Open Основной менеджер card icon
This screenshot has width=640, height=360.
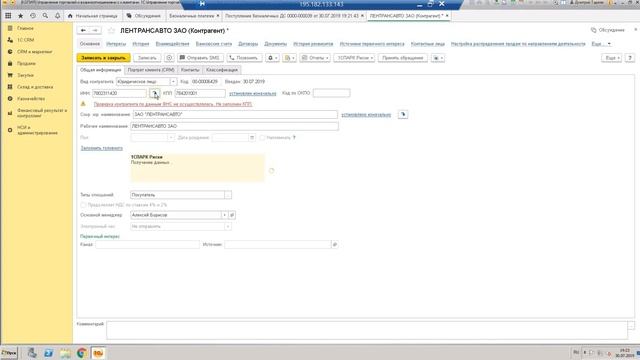coord(232,215)
